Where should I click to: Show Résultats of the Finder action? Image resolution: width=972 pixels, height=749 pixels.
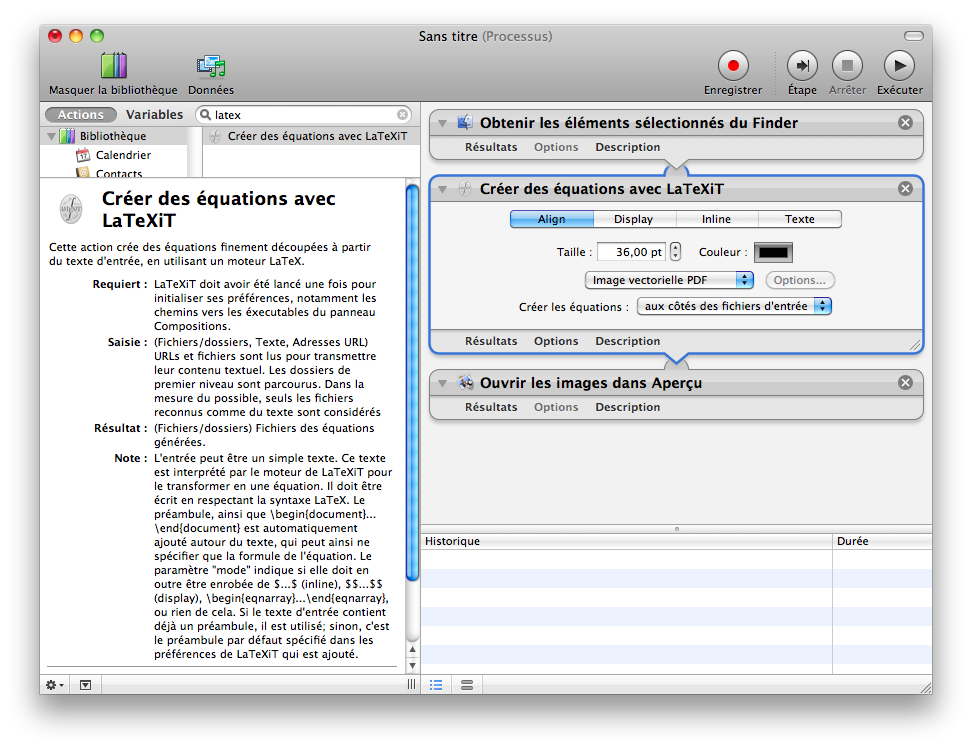(x=491, y=147)
